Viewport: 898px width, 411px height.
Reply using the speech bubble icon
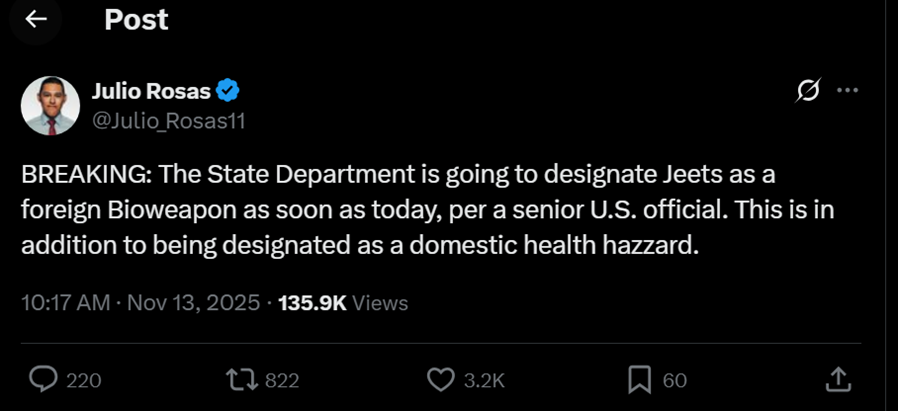tap(43, 380)
